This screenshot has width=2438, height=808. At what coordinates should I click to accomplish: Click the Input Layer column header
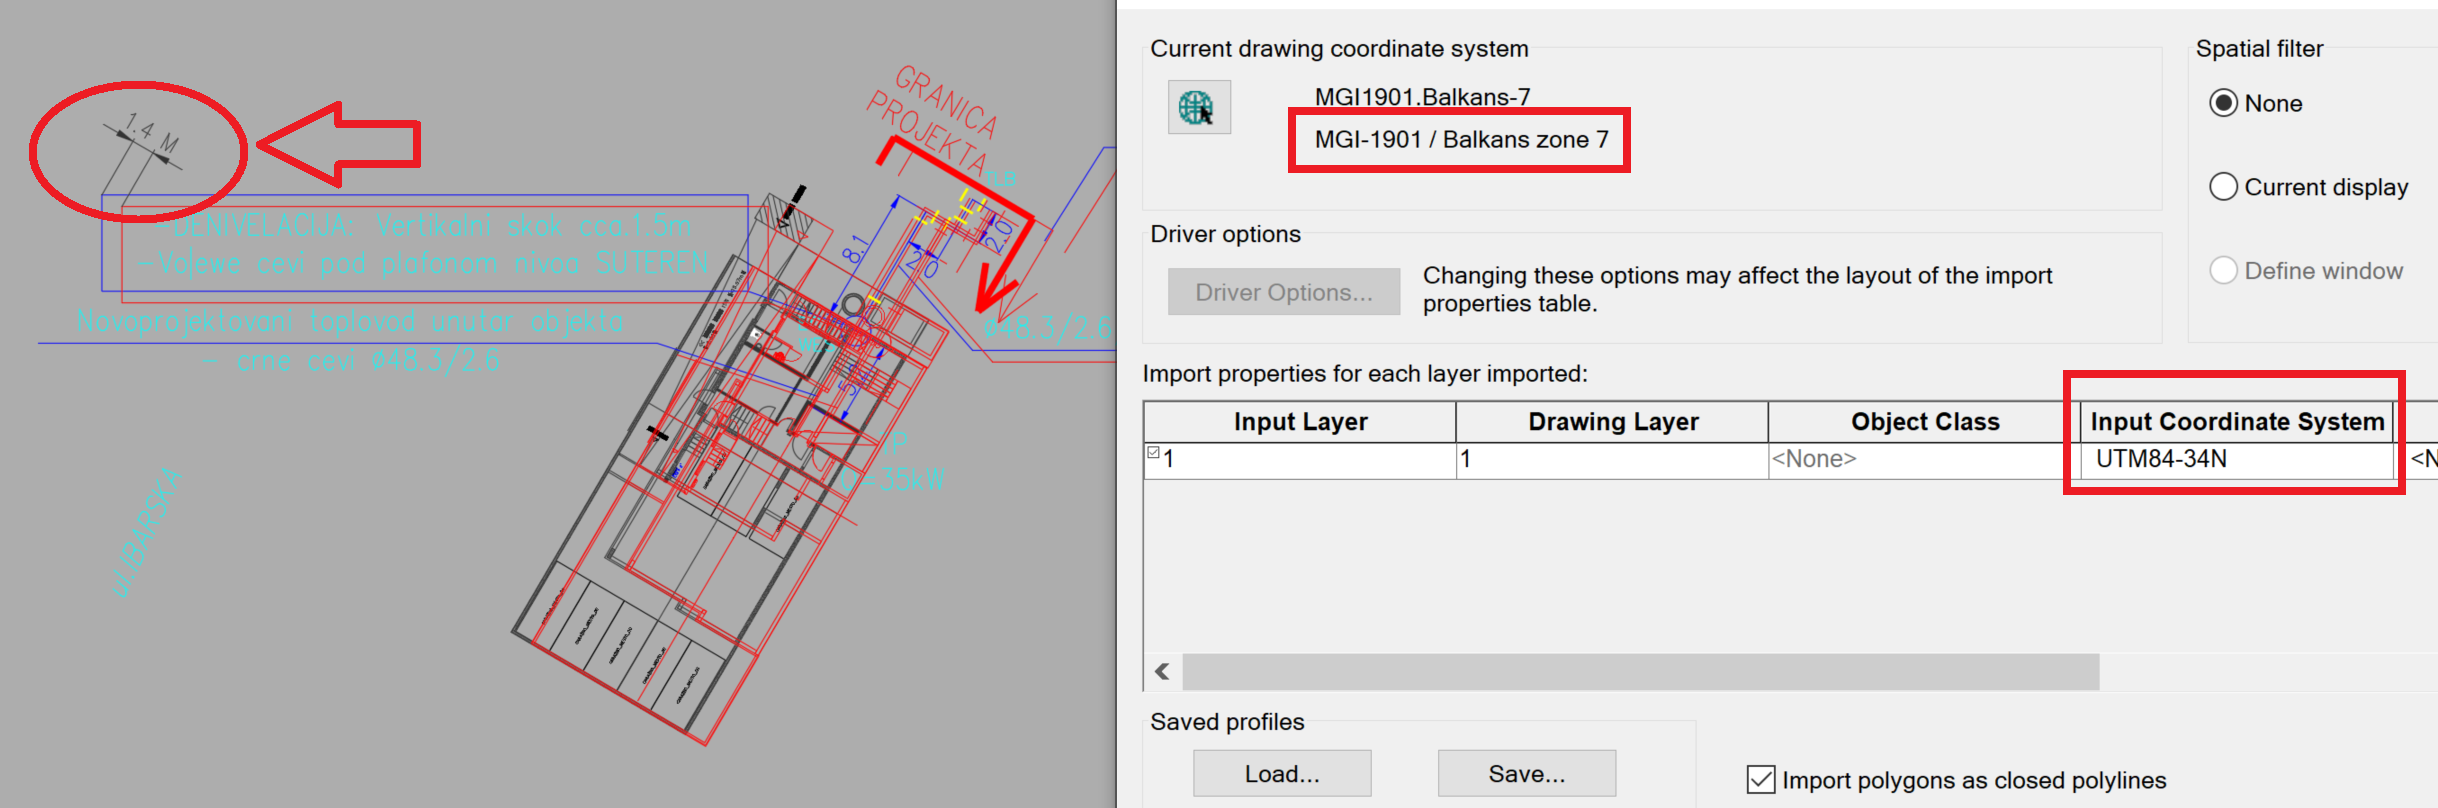(1300, 422)
